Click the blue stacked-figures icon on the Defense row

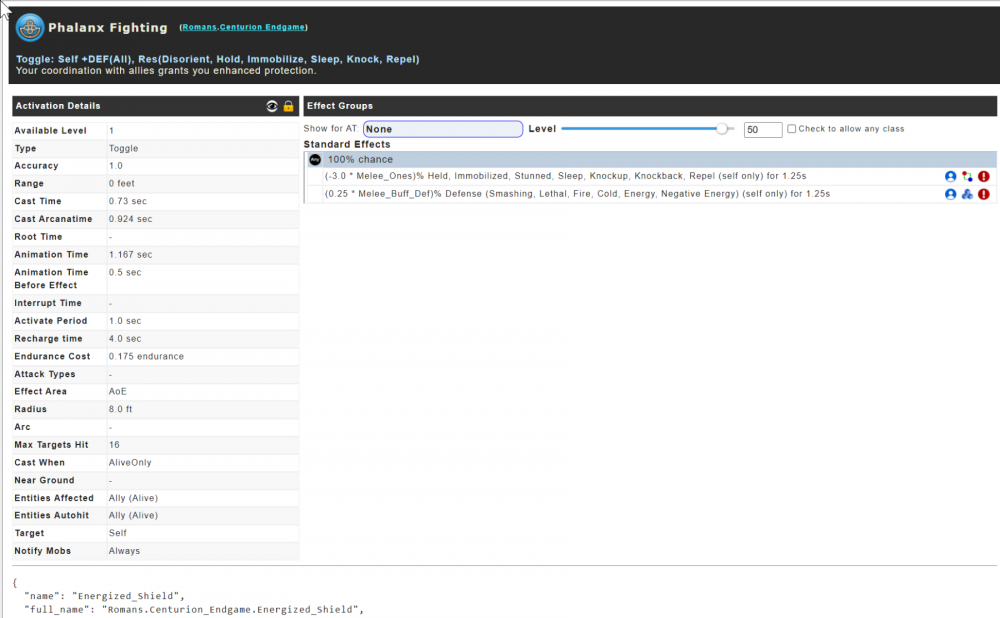click(967, 194)
